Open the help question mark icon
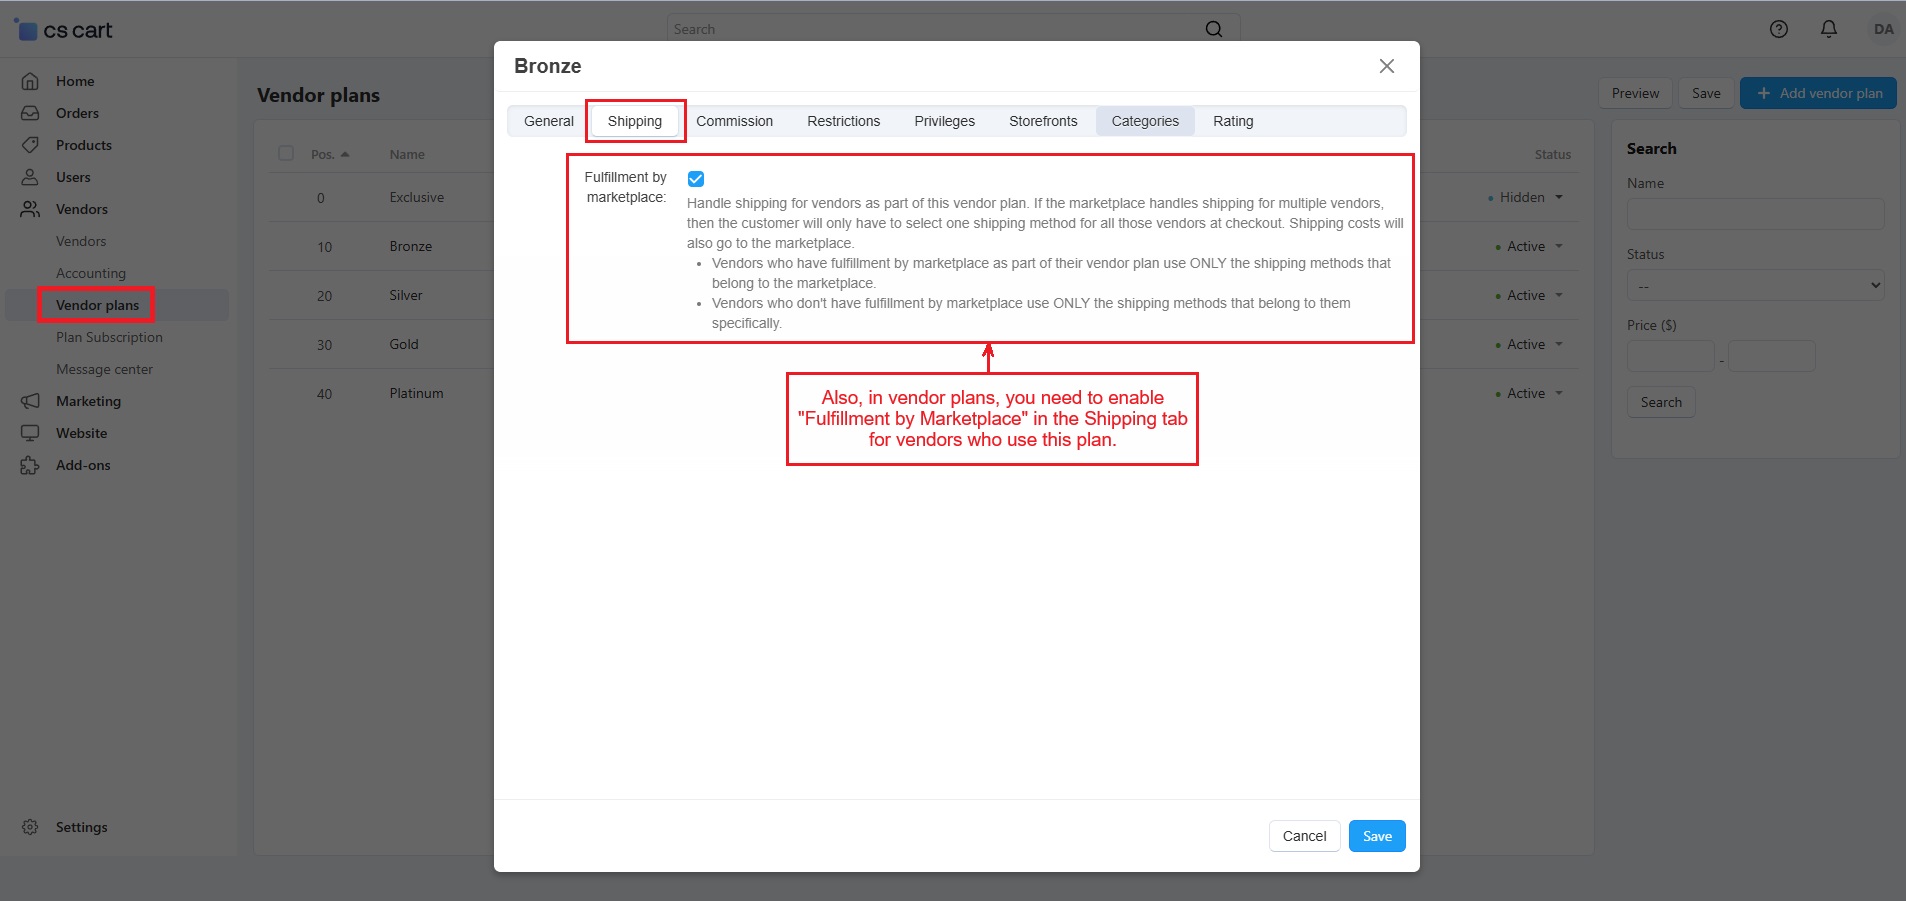The width and height of the screenshot is (1906, 901). [1778, 29]
